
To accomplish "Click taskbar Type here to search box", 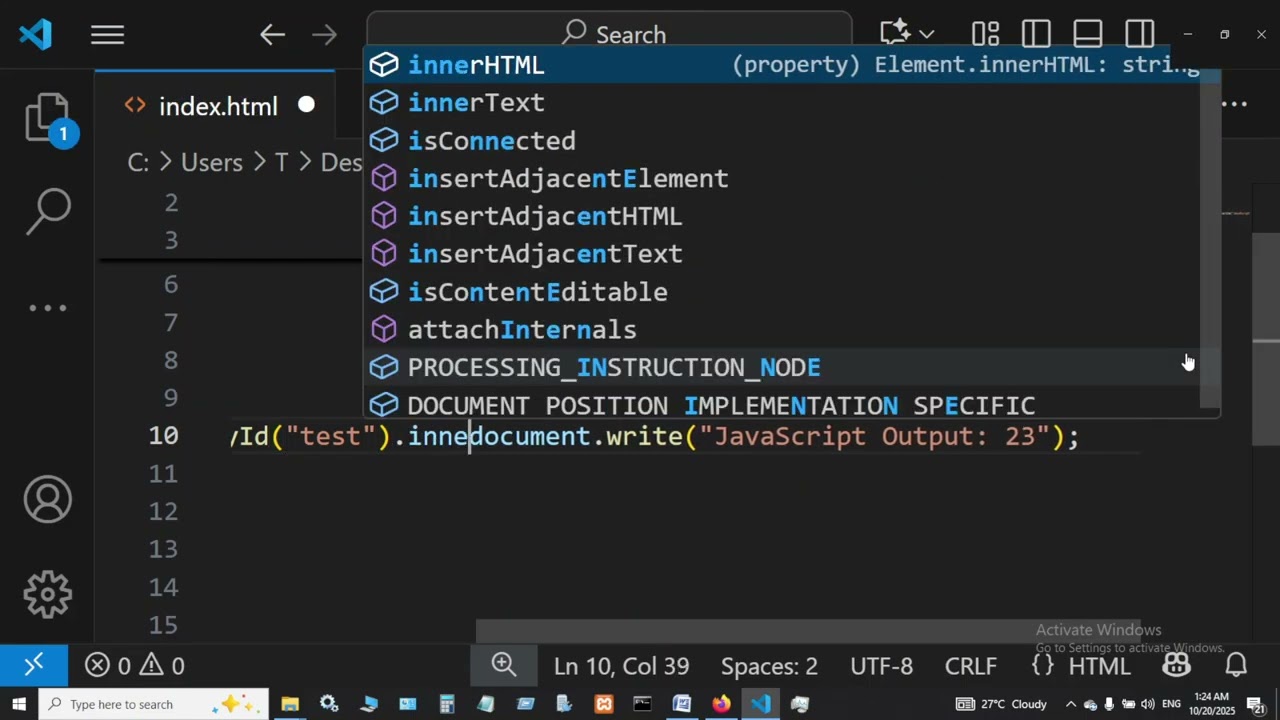I will (154, 704).
